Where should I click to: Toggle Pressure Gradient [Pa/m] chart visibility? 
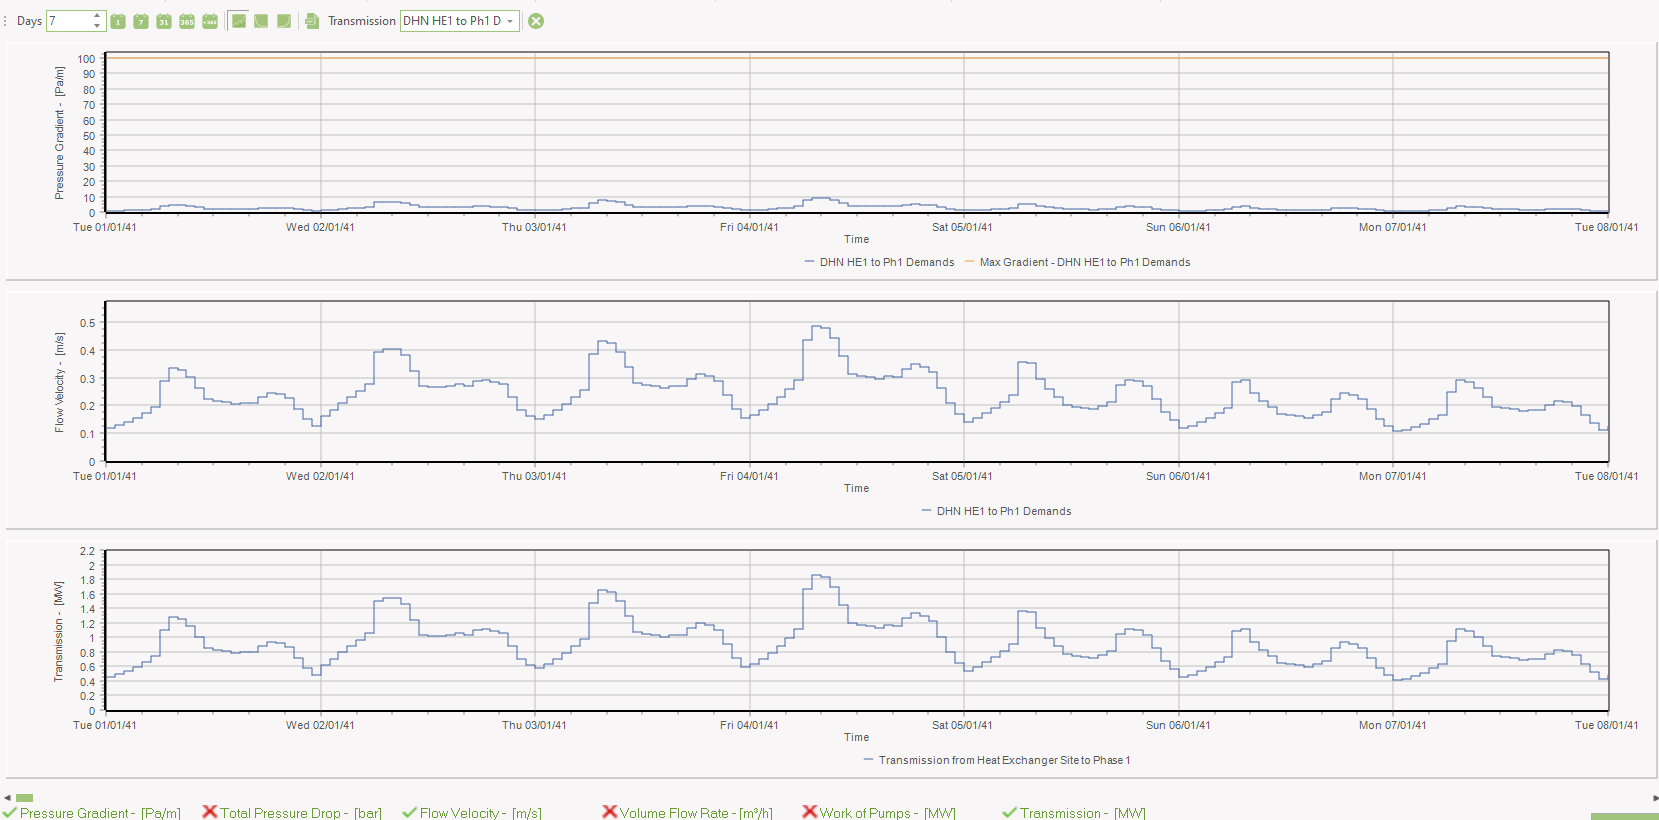(x=92, y=813)
